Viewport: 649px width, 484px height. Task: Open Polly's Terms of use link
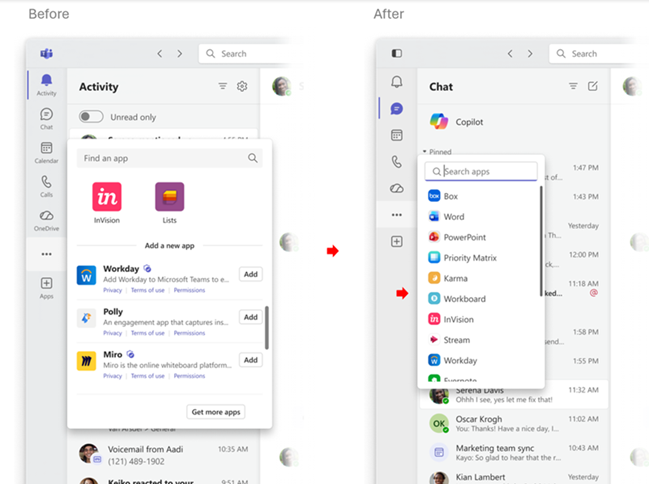pyautogui.click(x=148, y=333)
